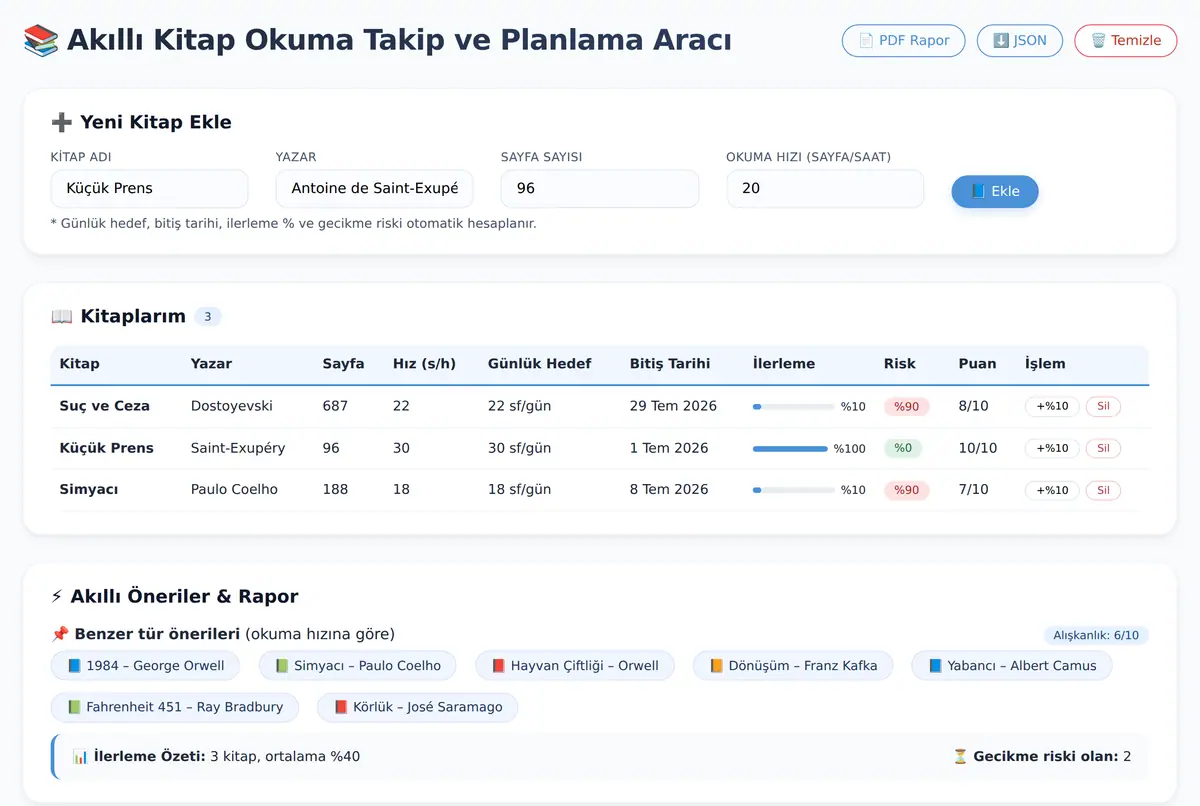Click the Kitaplarım count badge 3

click(208, 317)
